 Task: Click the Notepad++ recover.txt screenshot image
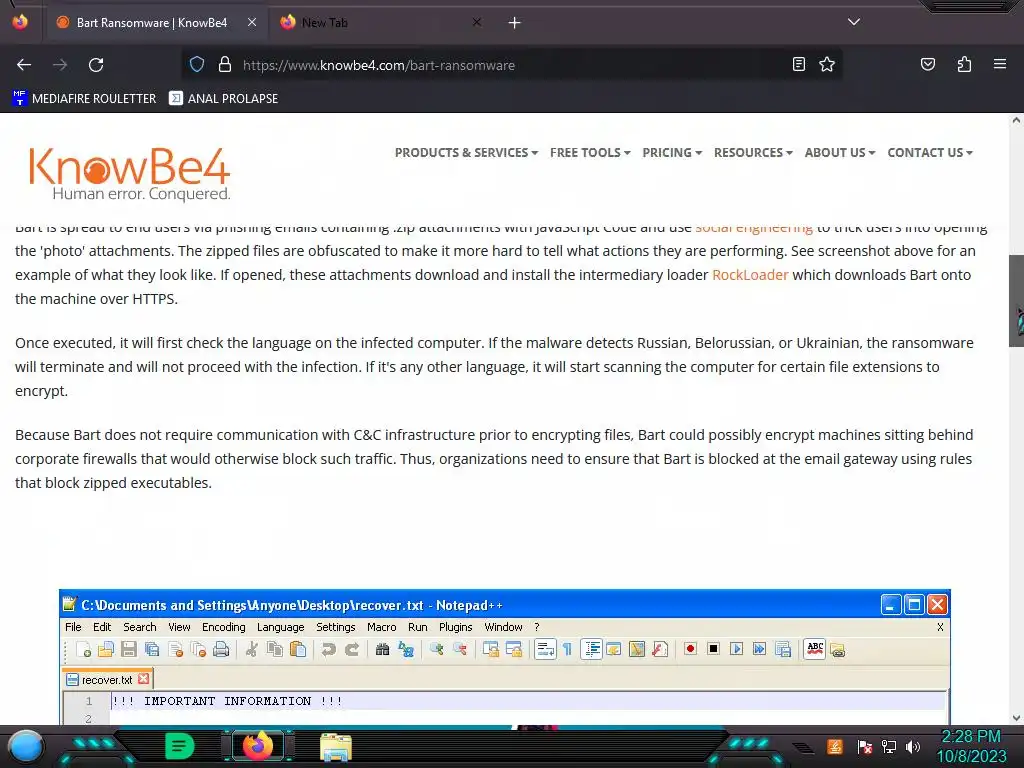click(505, 657)
